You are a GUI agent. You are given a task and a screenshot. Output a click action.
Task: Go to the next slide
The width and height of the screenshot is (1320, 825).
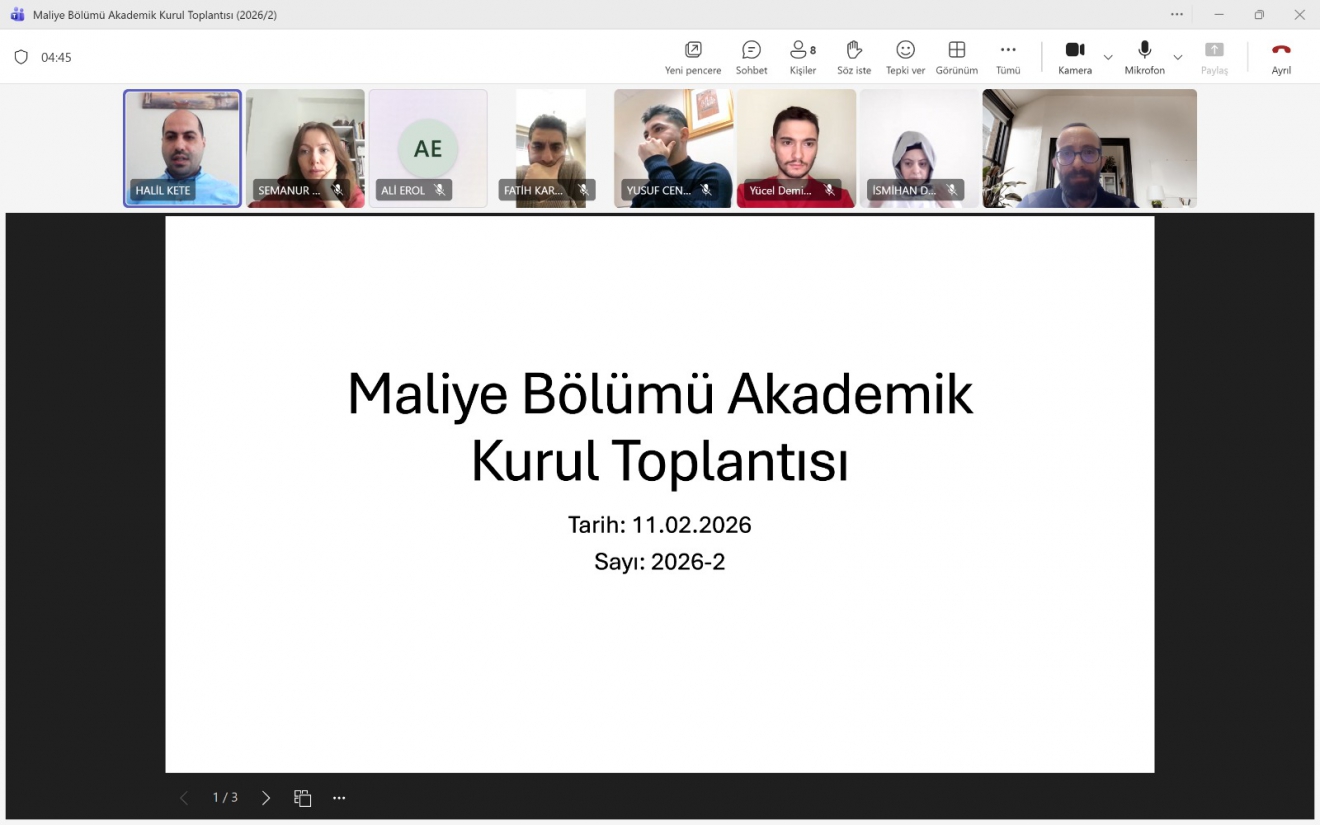(x=266, y=798)
